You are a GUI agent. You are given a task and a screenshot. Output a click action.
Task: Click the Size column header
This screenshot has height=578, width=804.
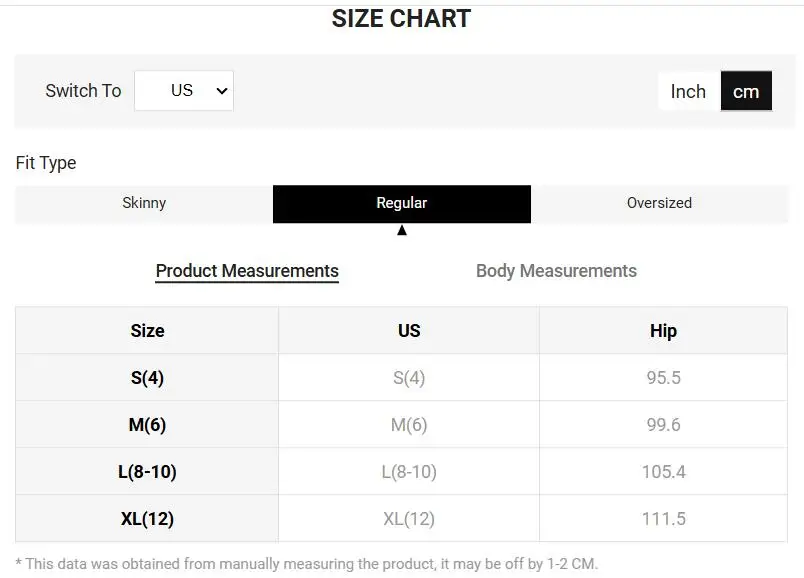pyautogui.click(x=147, y=331)
